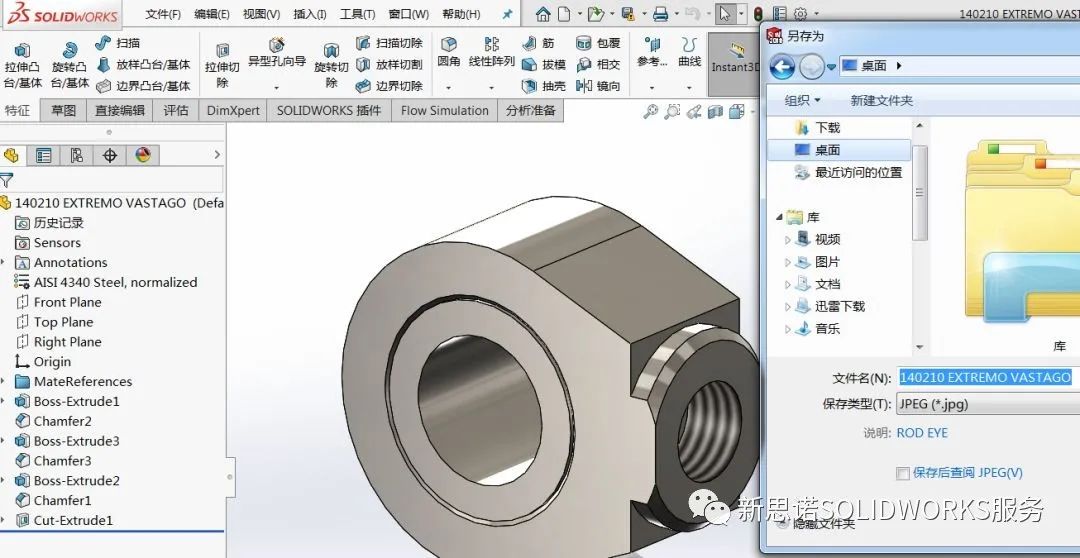Screen dimensions: 1080x558
Task: Select the Fillet (圆角) tool
Action: click(449, 52)
